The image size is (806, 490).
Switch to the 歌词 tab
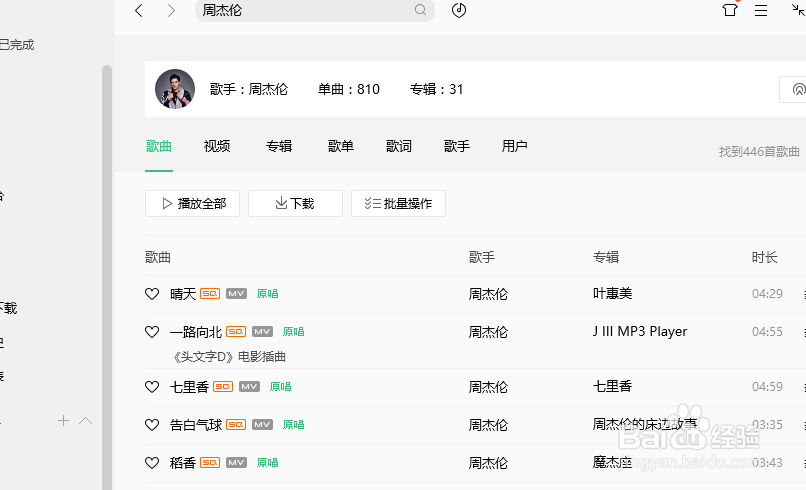click(x=399, y=146)
